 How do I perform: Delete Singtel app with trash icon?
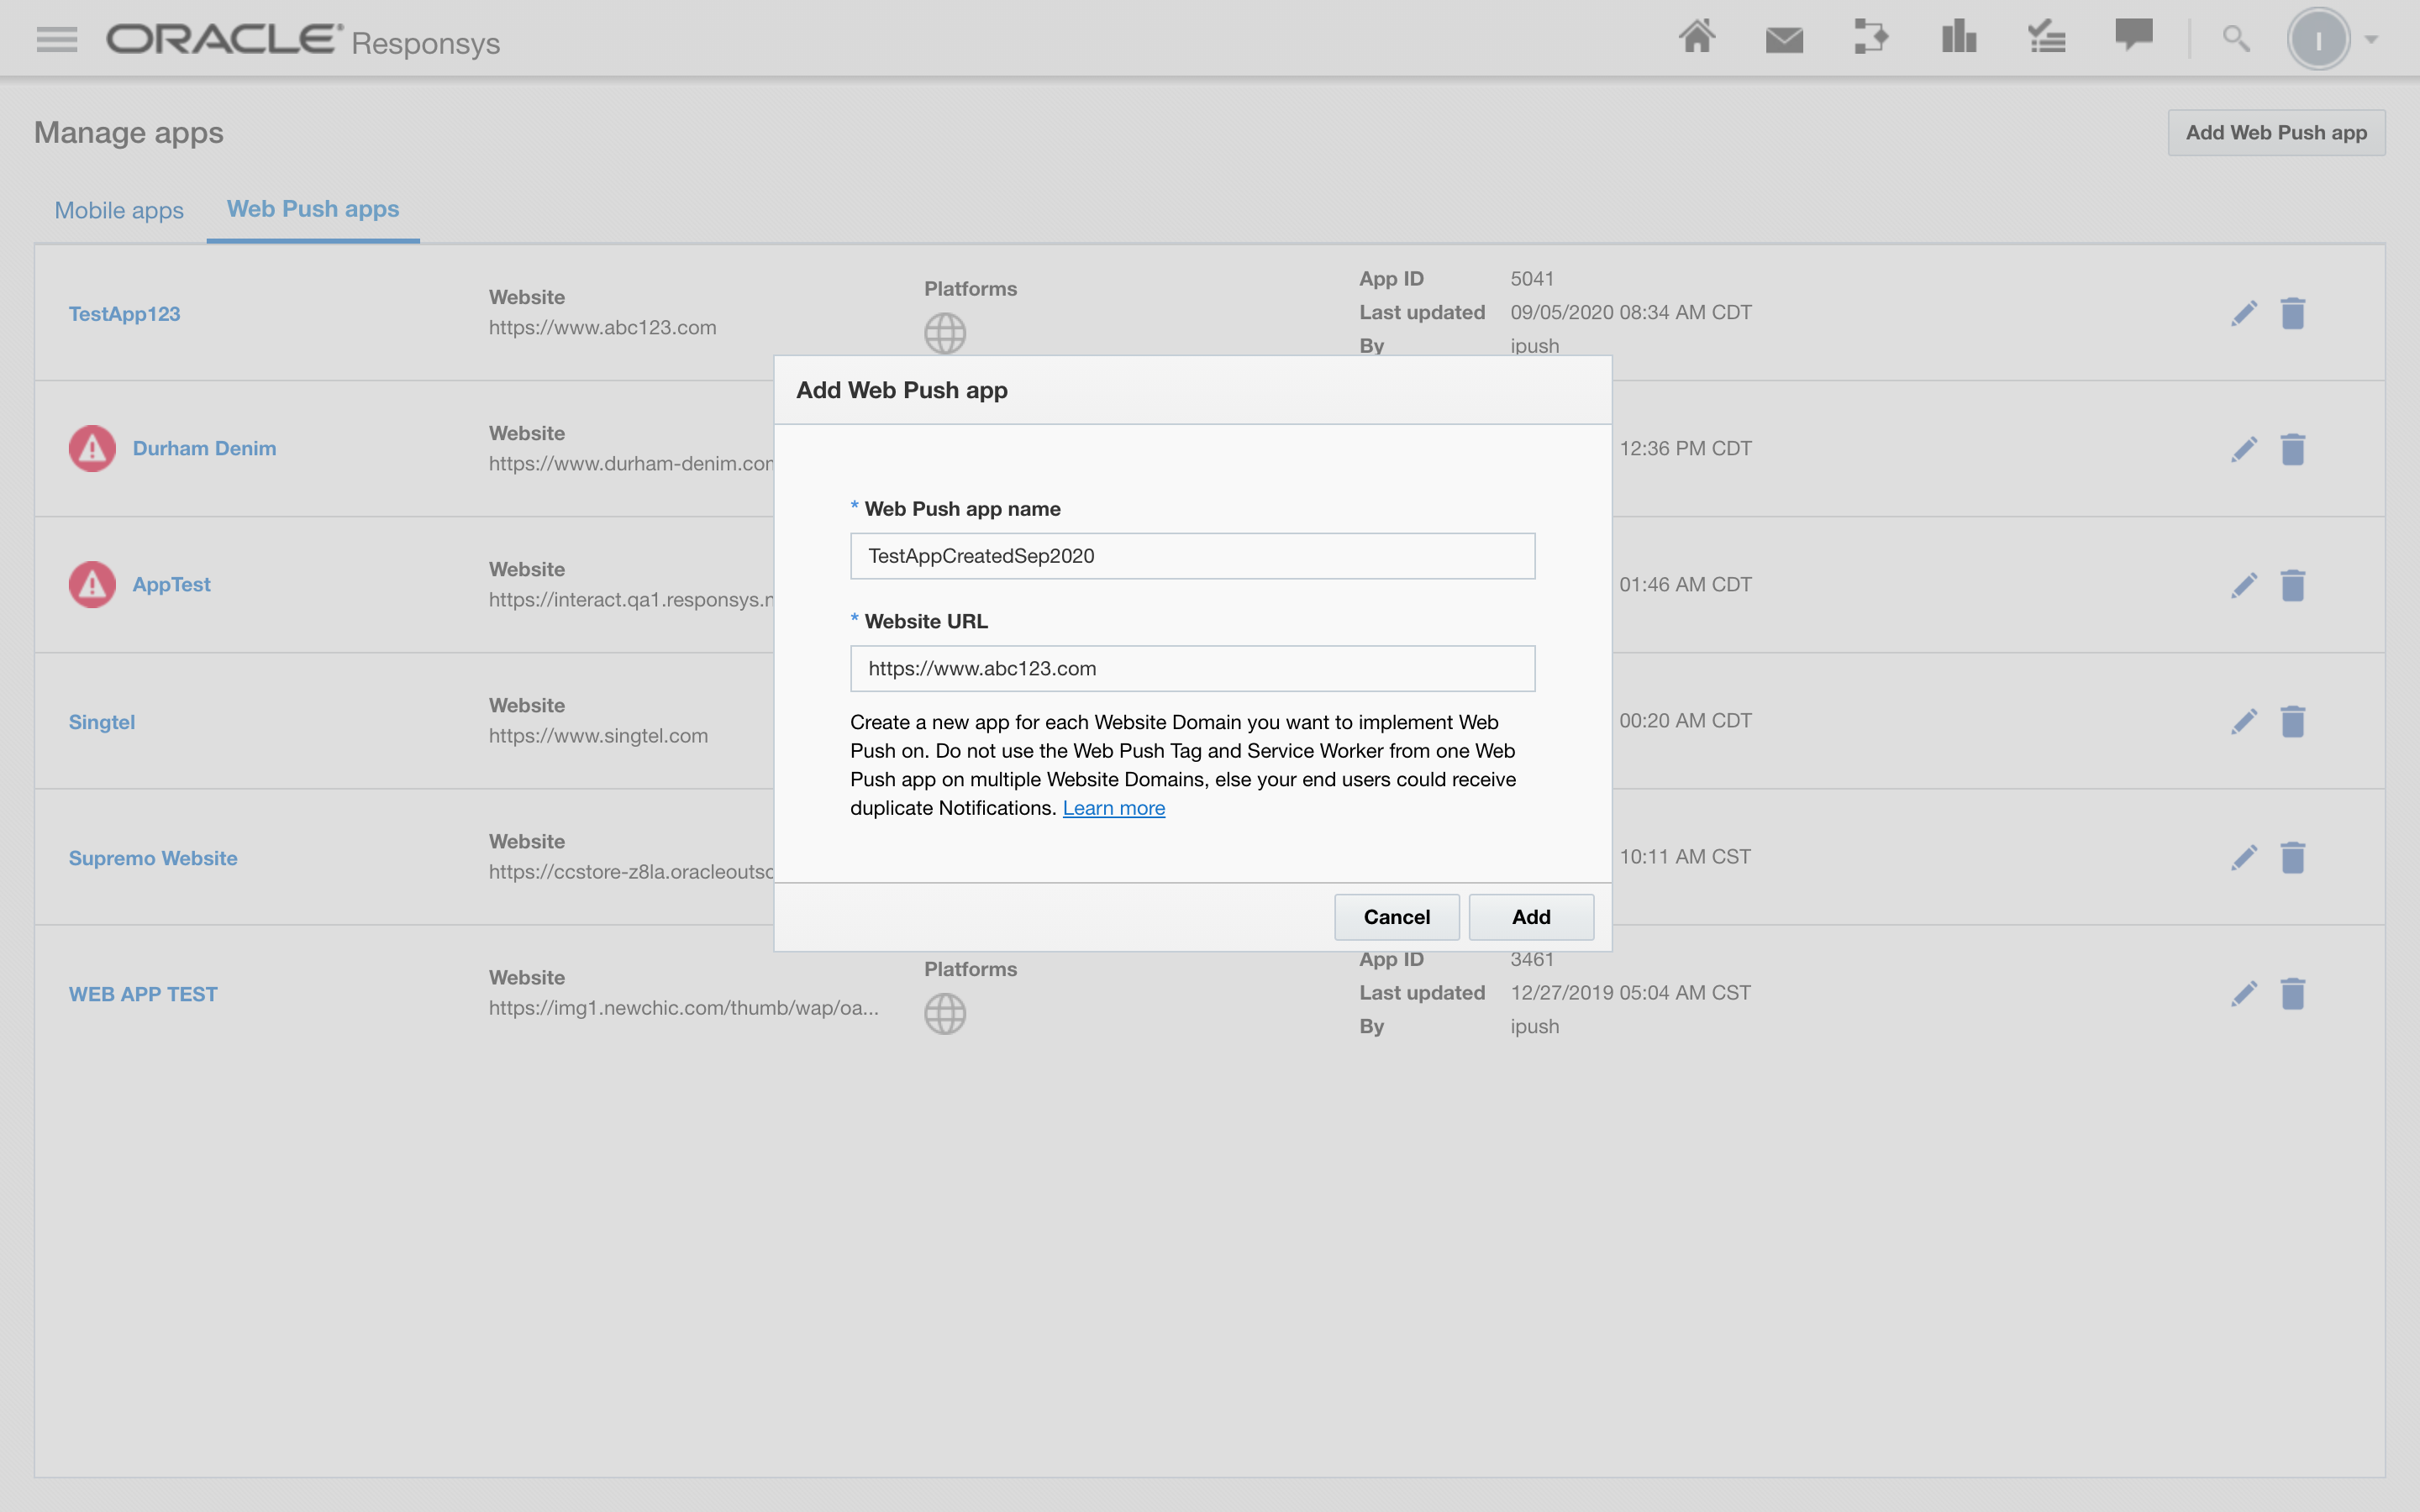(2293, 721)
